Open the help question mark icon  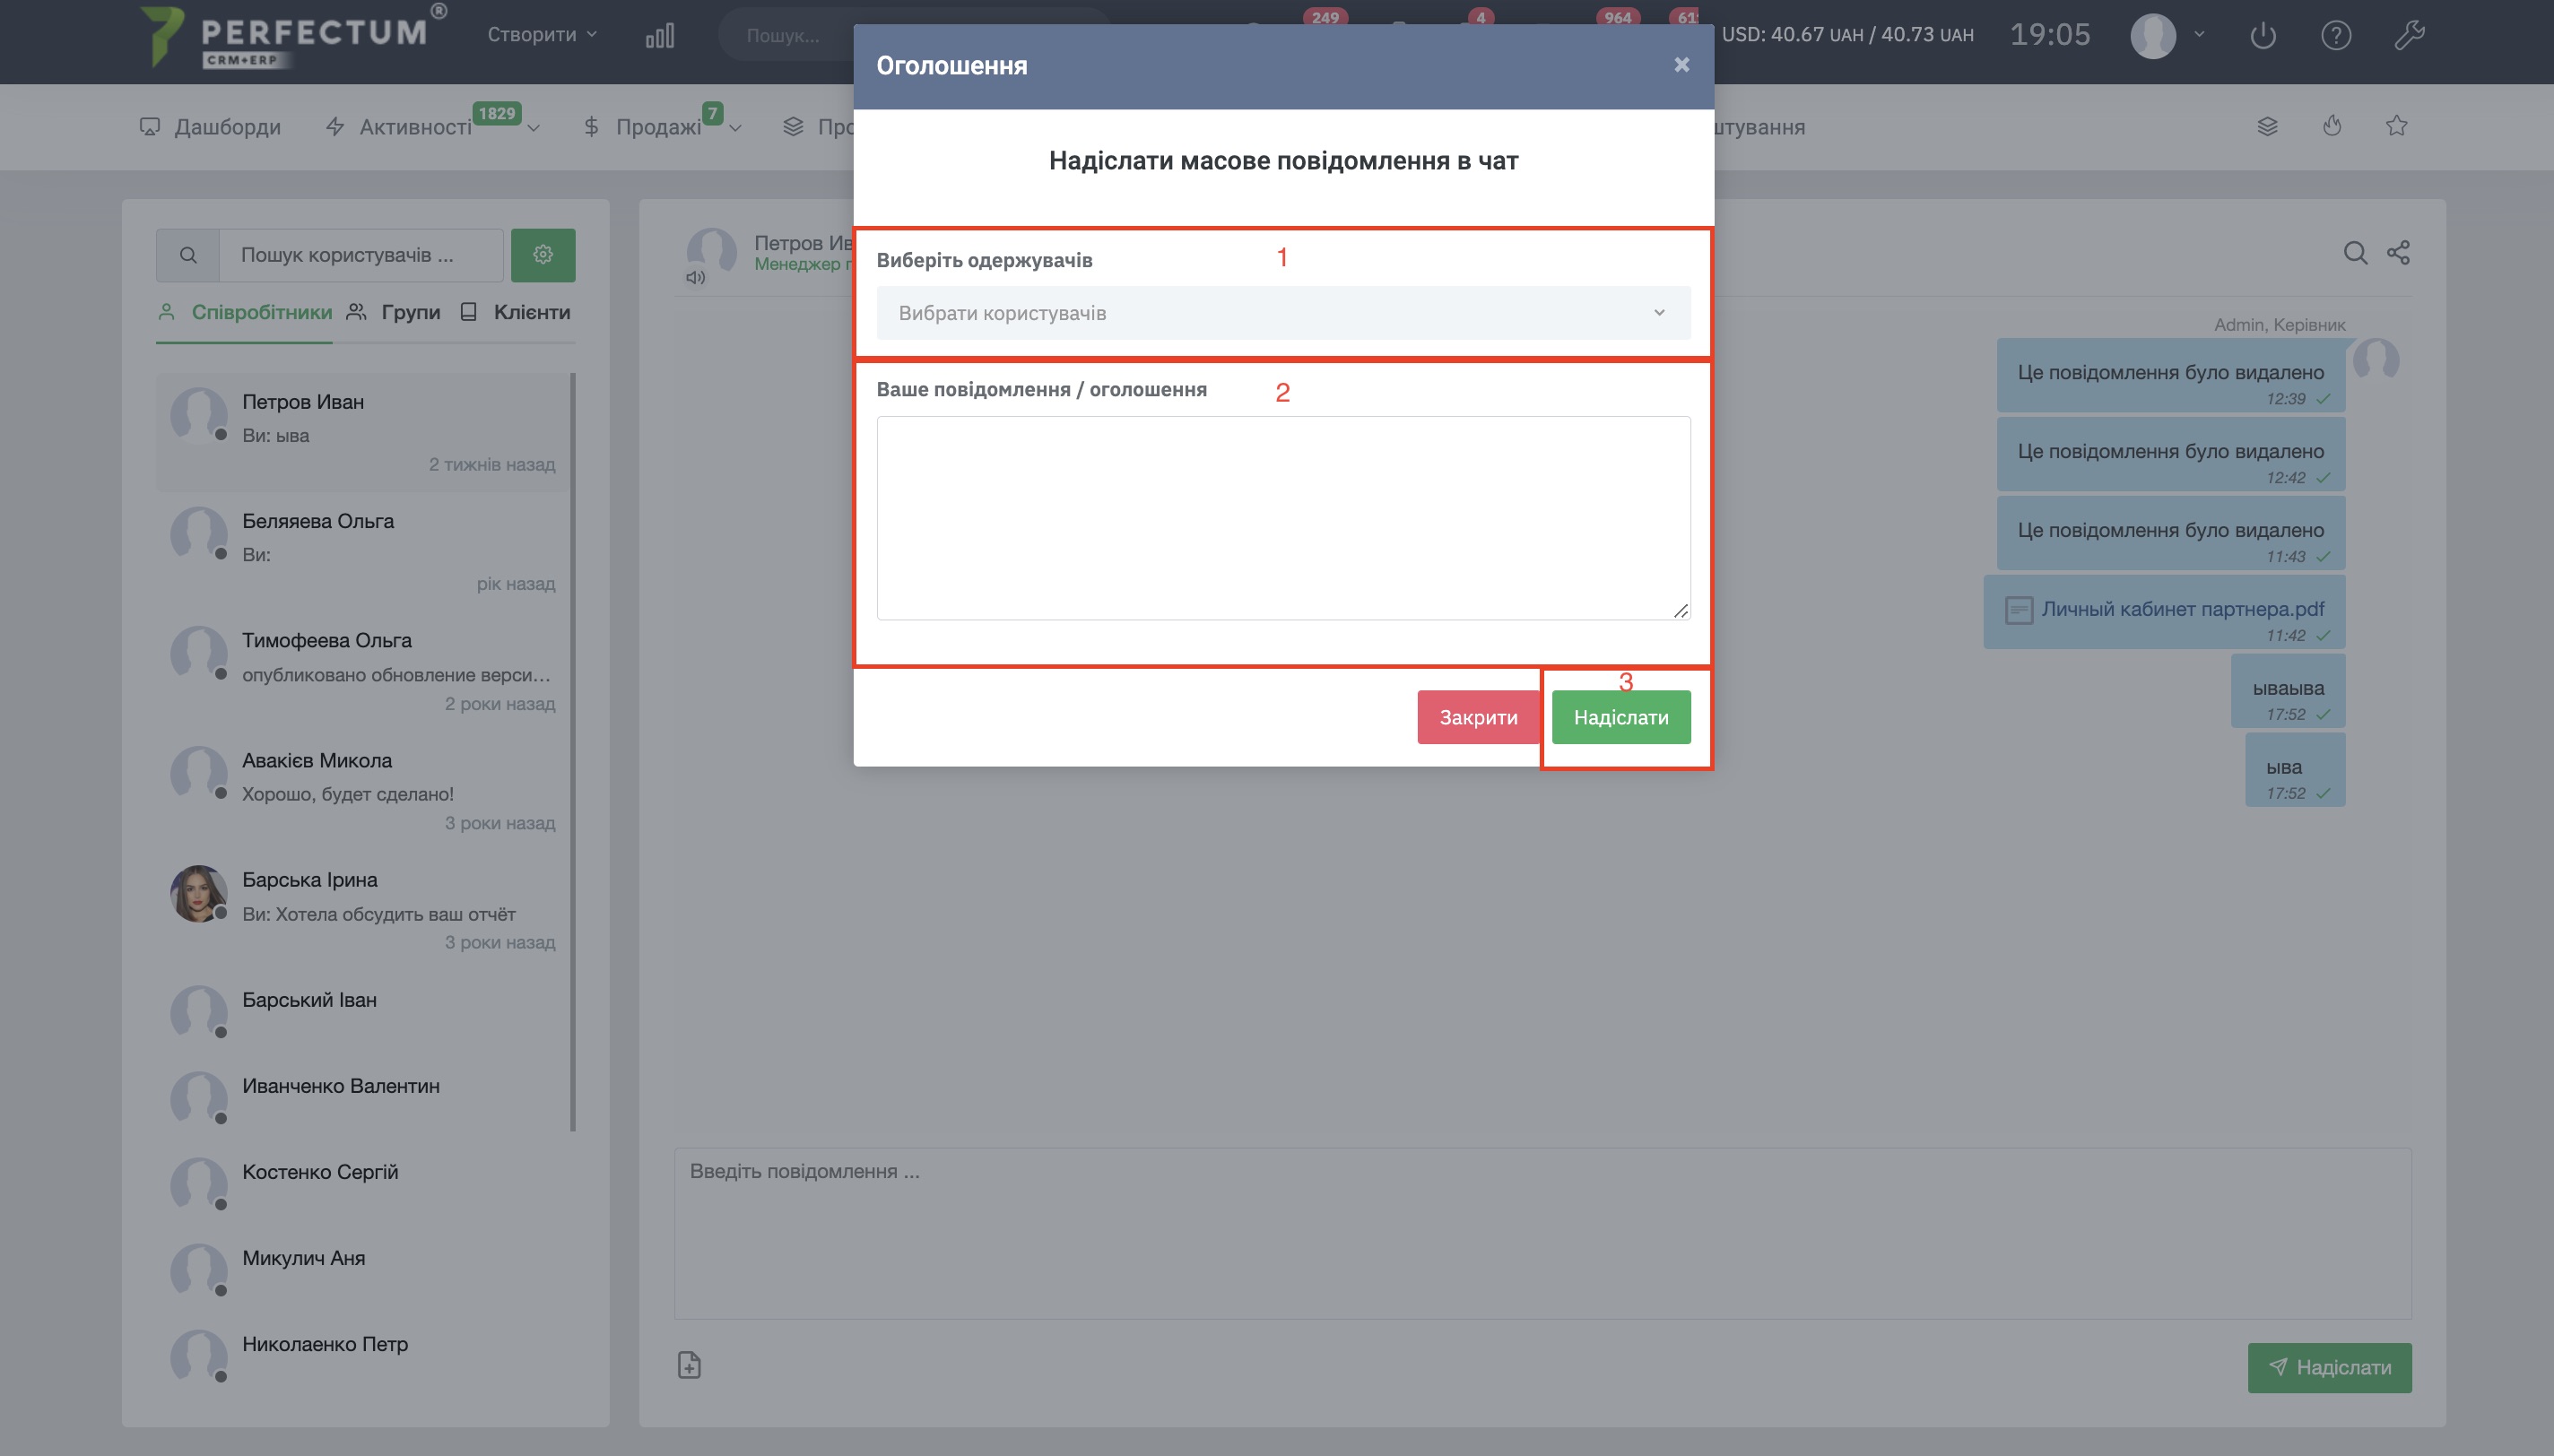coord(2336,36)
